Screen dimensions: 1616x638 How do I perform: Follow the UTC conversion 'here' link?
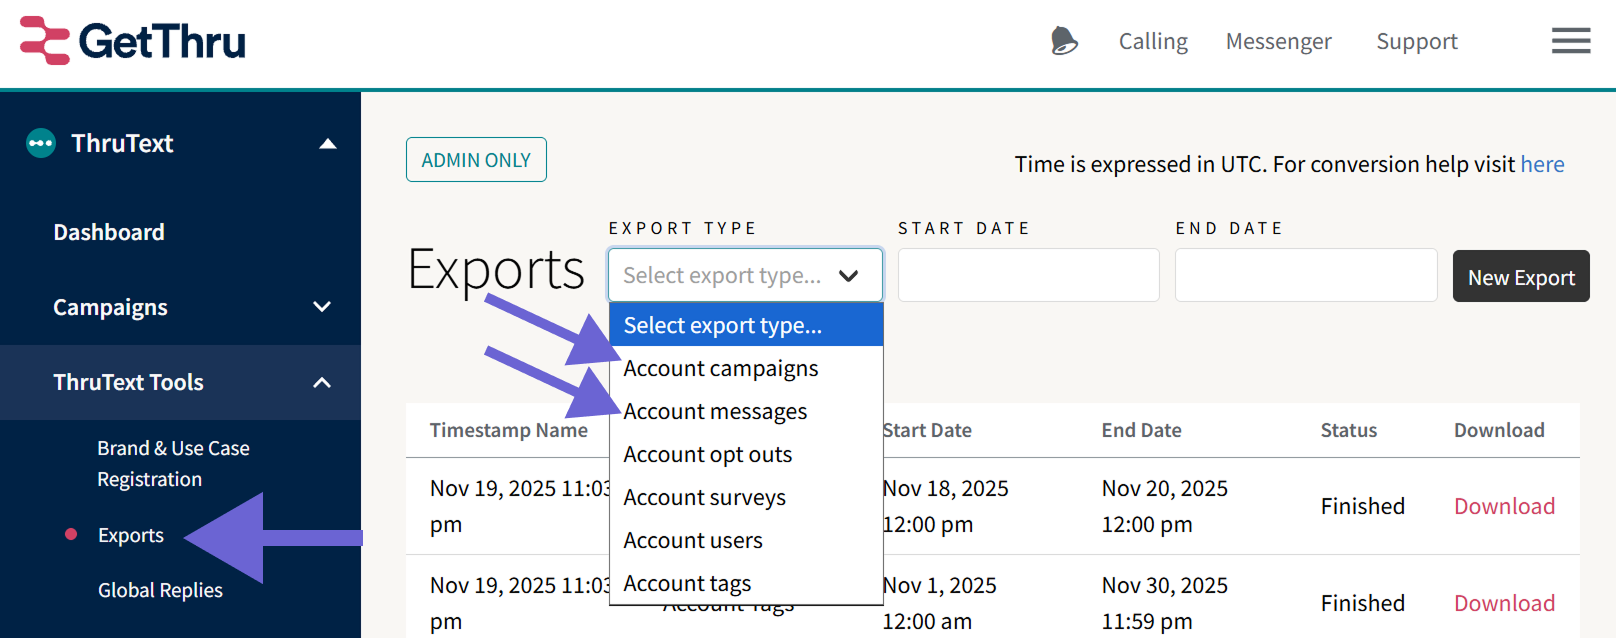click(1542, 164)
